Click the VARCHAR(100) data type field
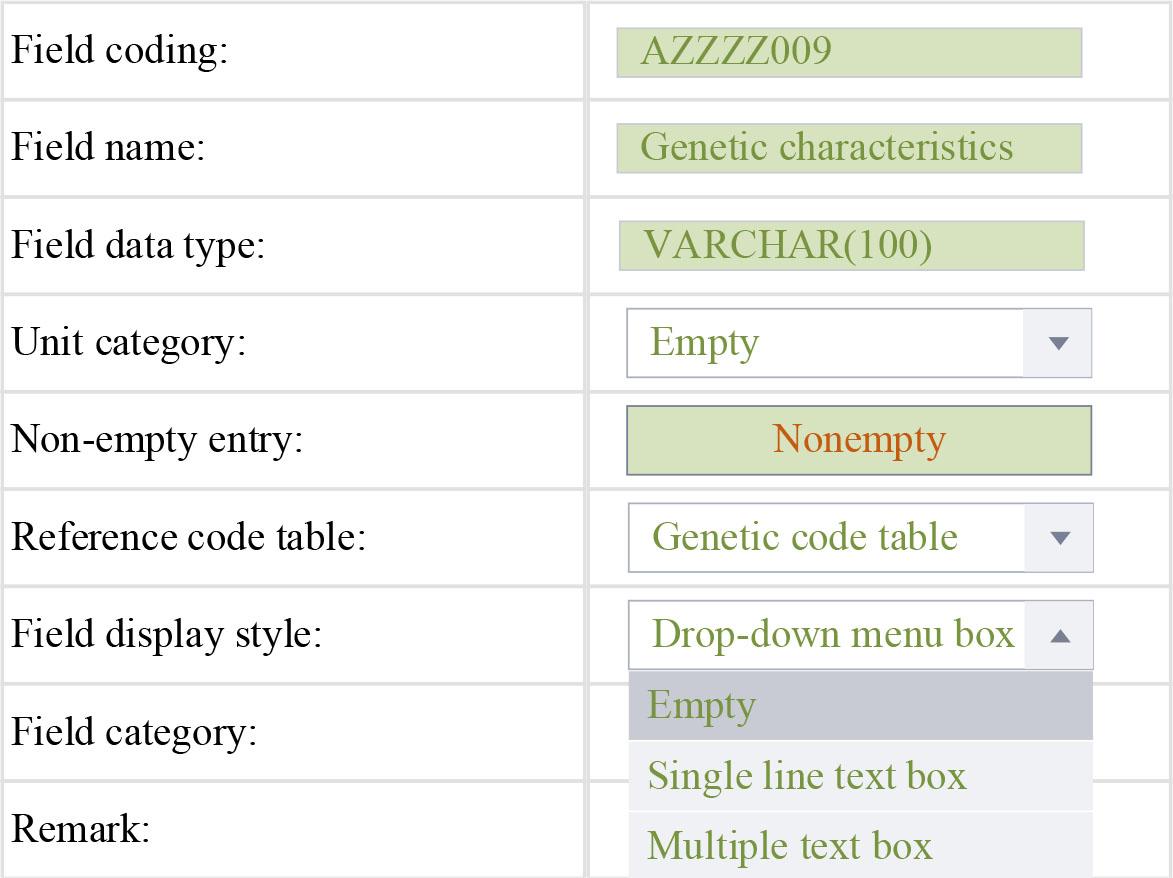 coord(851,246)
